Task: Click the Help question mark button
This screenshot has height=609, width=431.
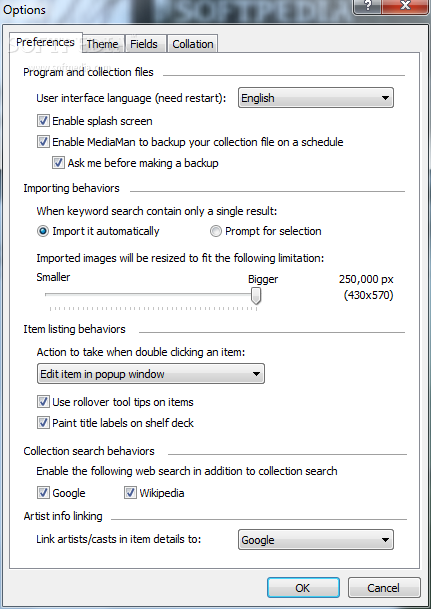Action: point(367,5)
